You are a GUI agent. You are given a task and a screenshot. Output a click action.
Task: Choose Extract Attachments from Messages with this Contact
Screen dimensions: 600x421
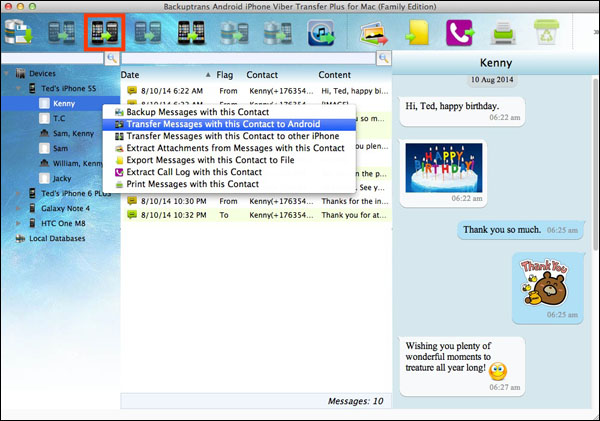(229, 148)
